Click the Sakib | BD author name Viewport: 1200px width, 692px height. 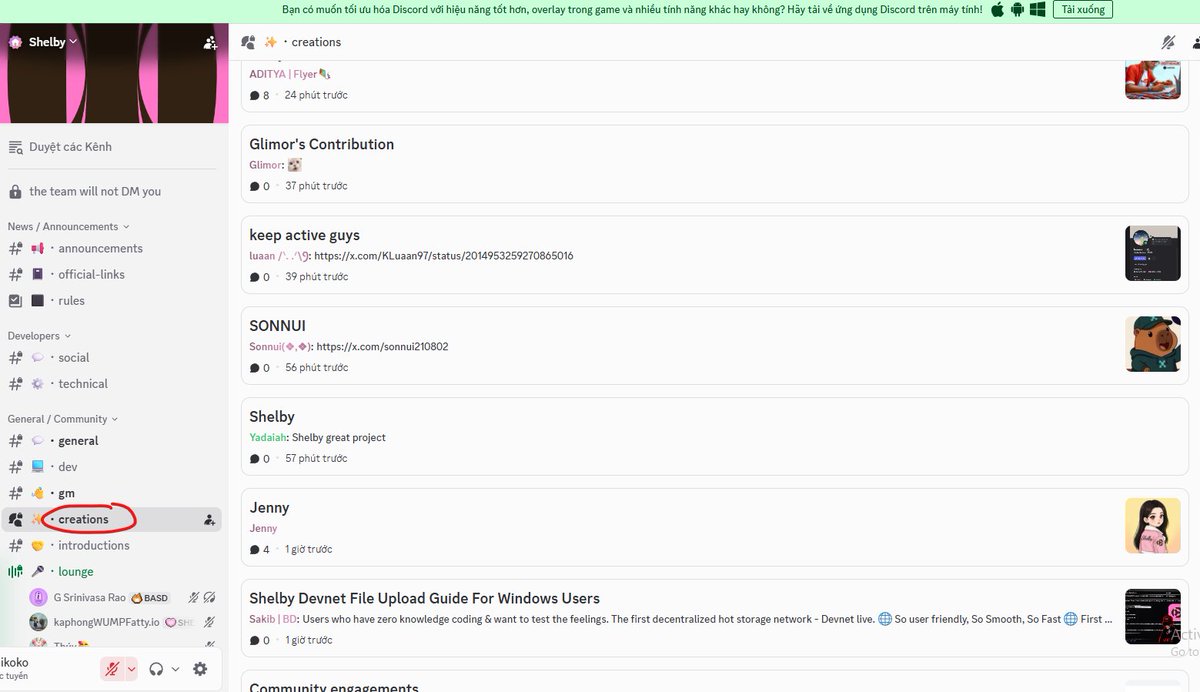coord(273,620)
